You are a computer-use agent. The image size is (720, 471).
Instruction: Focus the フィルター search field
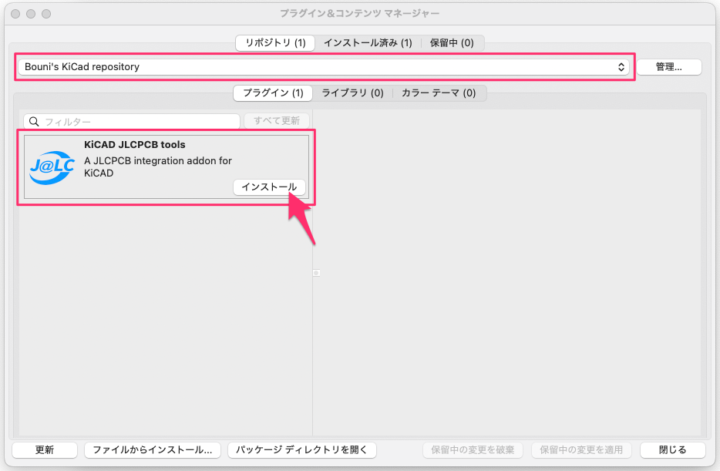tap(135, 121)
